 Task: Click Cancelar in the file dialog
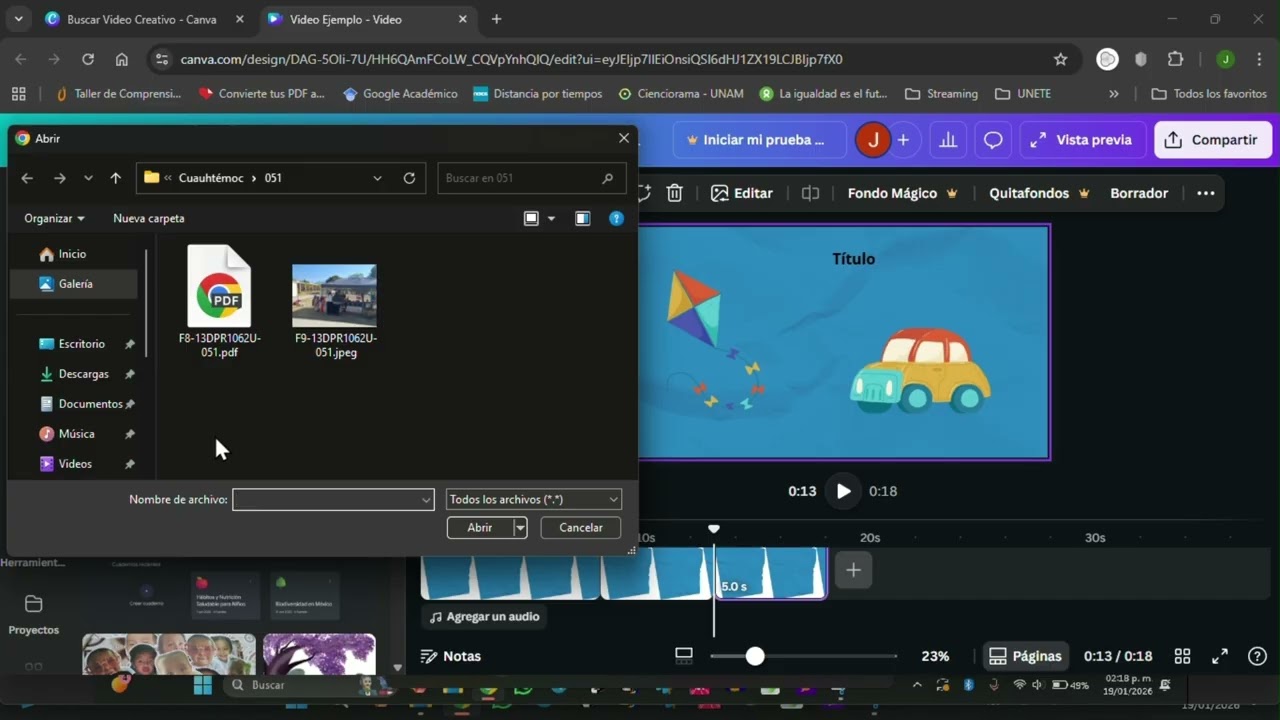(581, 527)
